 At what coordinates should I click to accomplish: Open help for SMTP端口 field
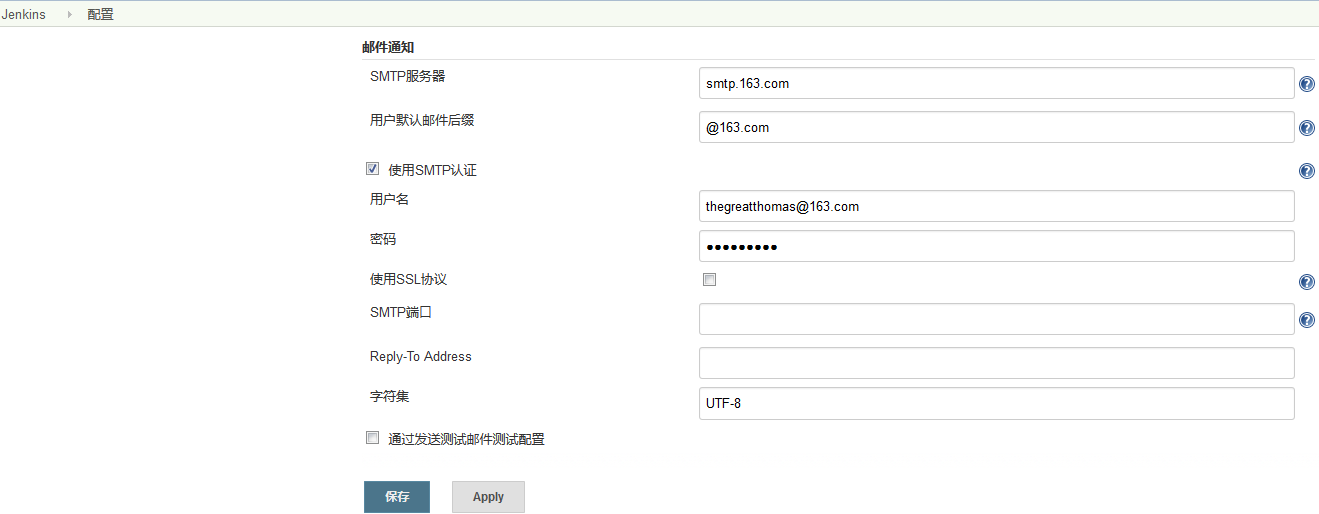click(1306, 320)
